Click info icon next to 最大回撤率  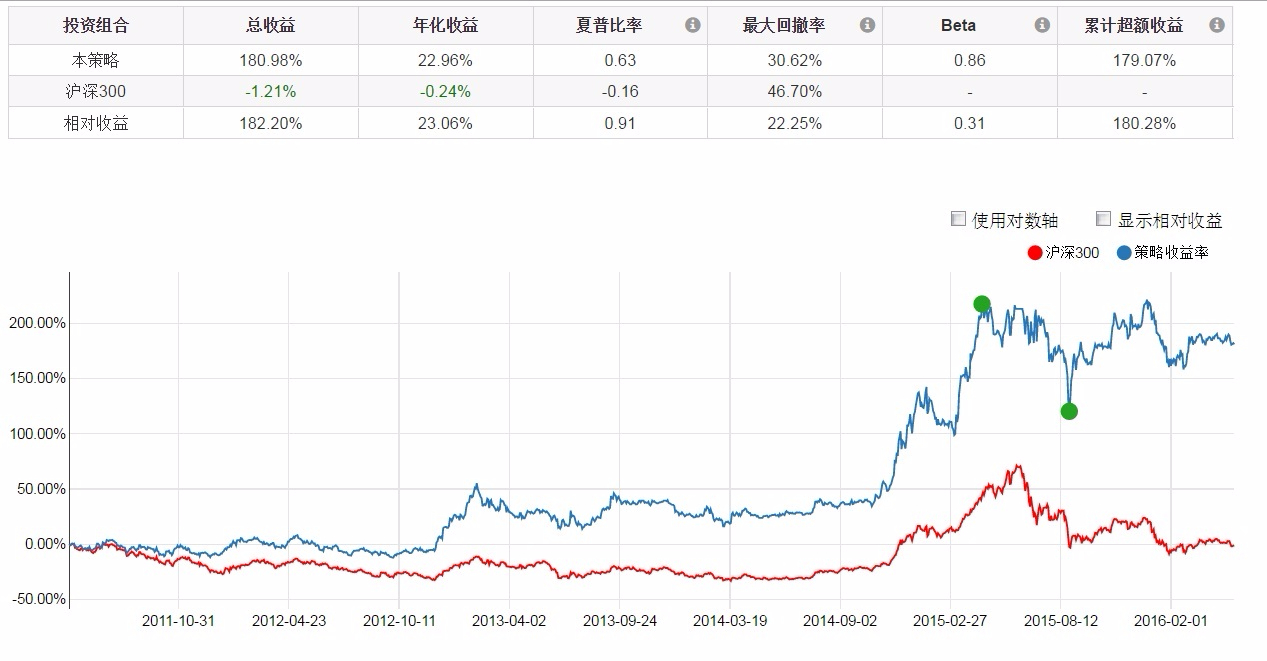[867, 25]
